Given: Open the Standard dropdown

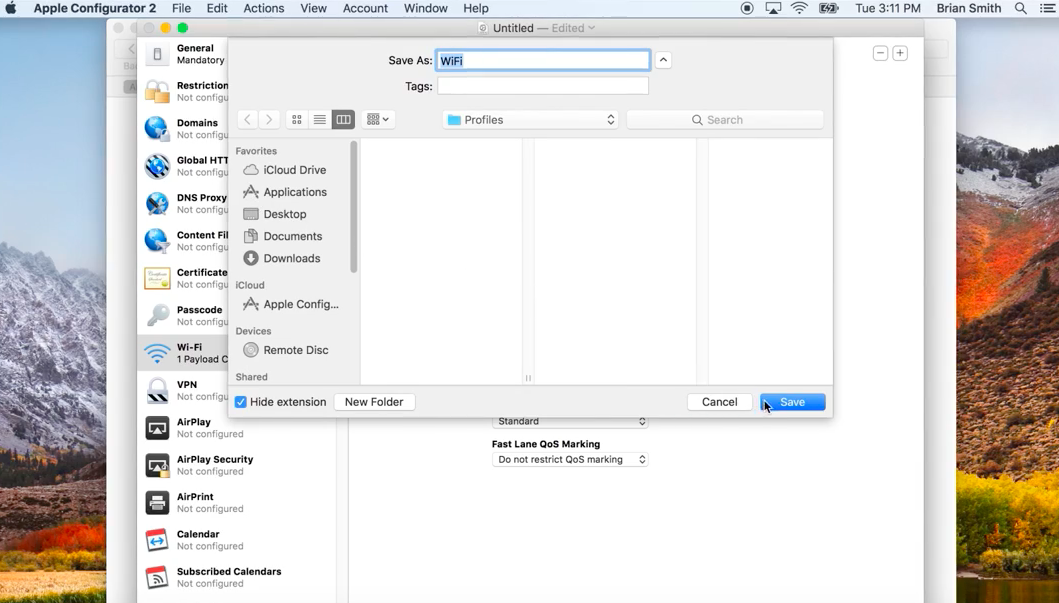Looking at the screenshot, I should tap(570, 421).
